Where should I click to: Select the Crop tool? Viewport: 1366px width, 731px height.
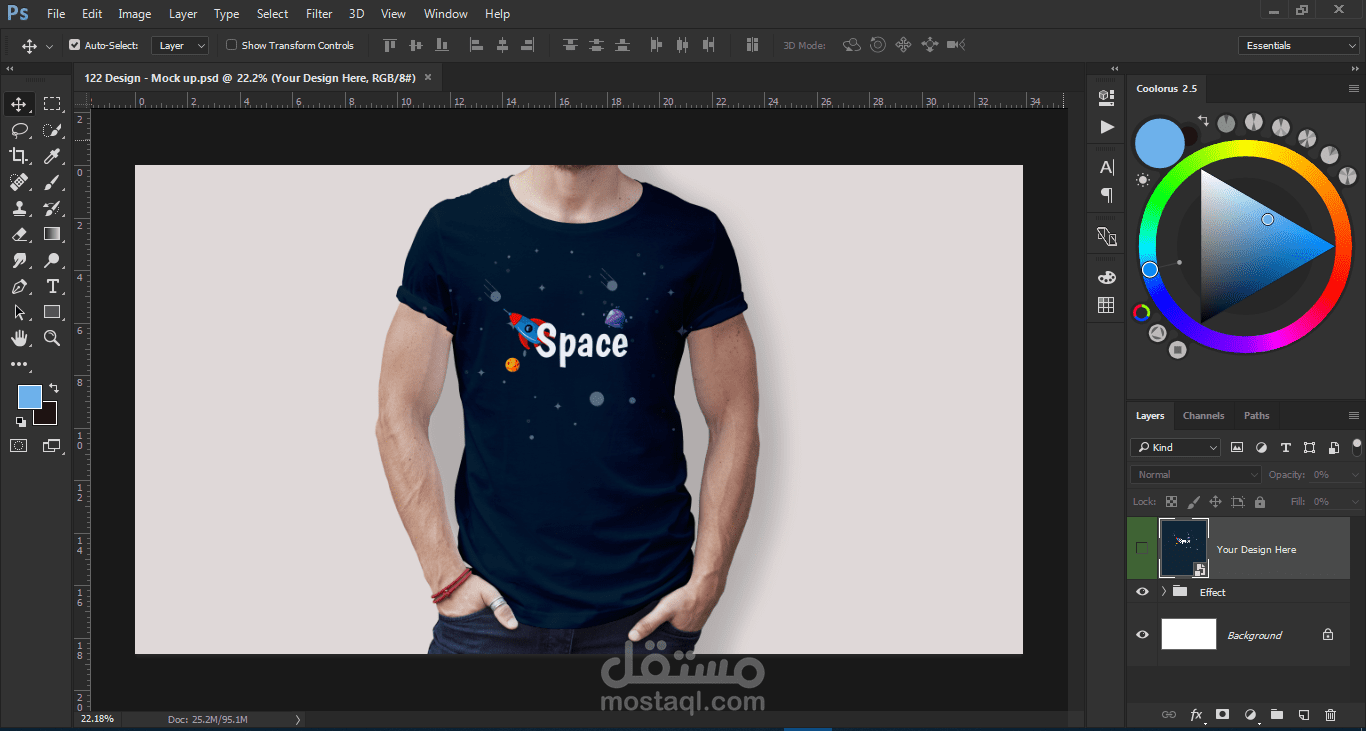click(19, 155)
